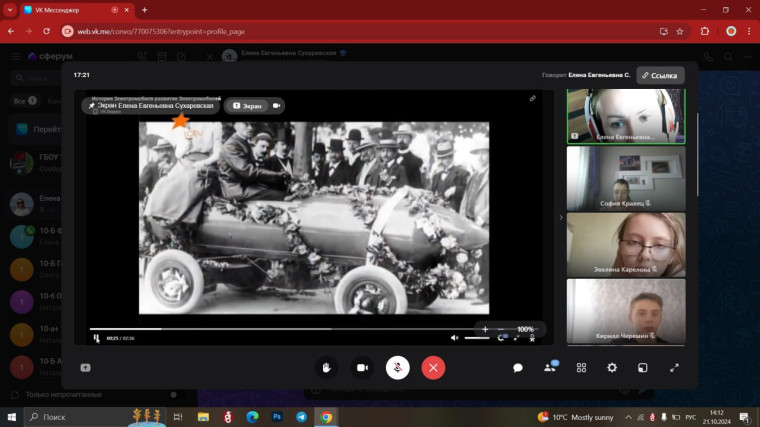The width and height of the screenshot is (760, 427).
Task: Open the Chrome profile avatar
Action: tap(731, 32)
